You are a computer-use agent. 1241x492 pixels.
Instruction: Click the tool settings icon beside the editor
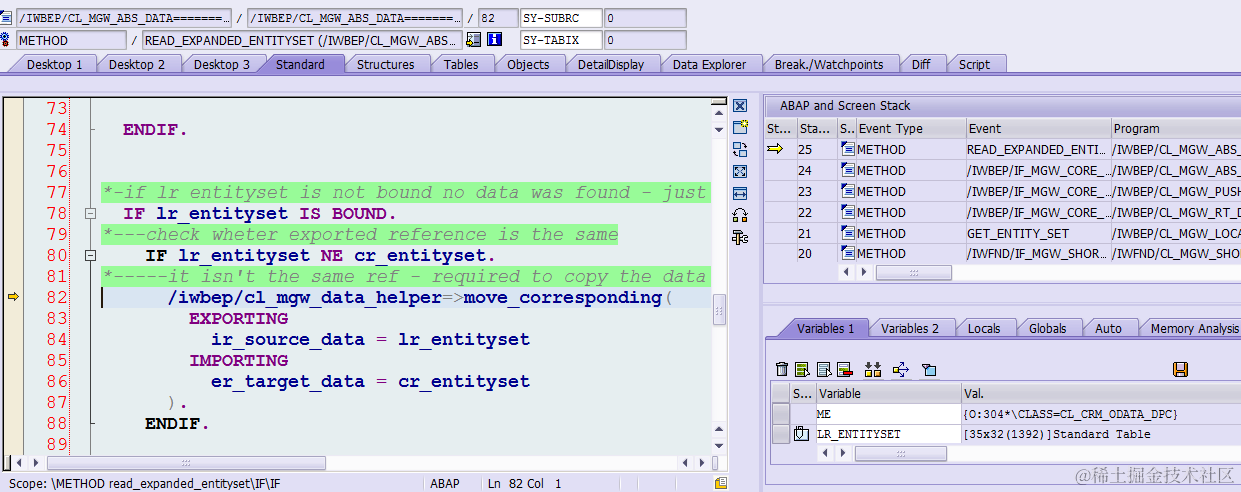[740, 237]
